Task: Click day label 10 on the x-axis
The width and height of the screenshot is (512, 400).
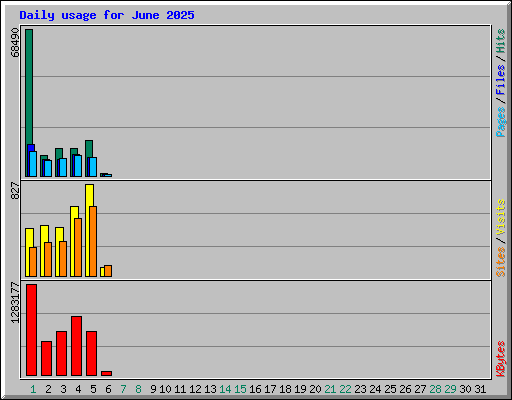Action: 165,389
